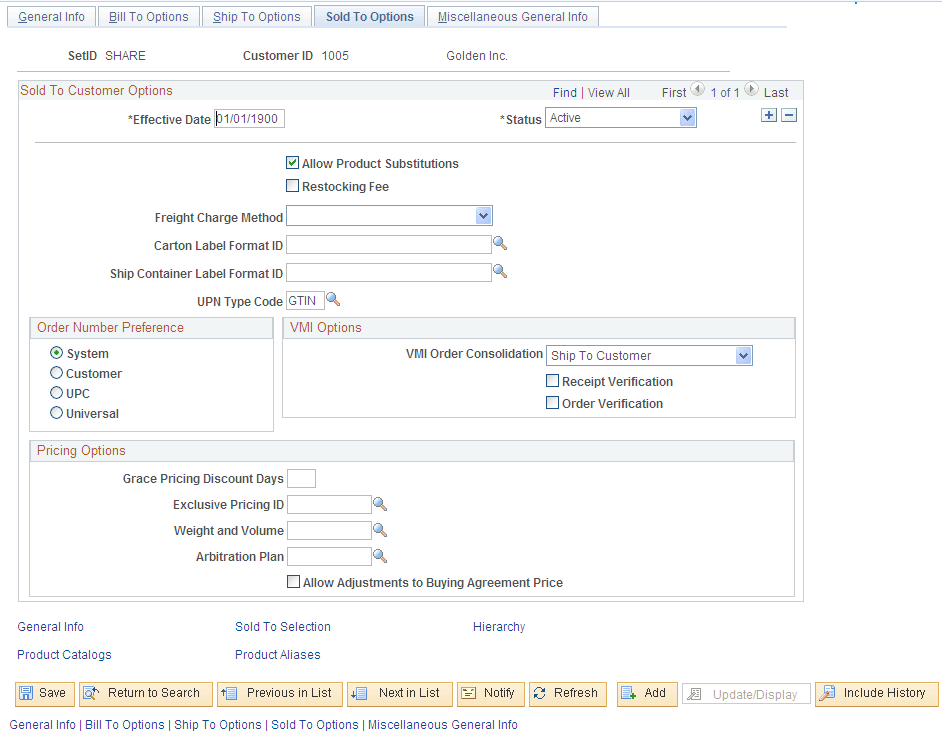Open the Miscellaneous General Info tab
Image resolution: width=942 pixels, height=747 pixels.
[x=512, y=17]
